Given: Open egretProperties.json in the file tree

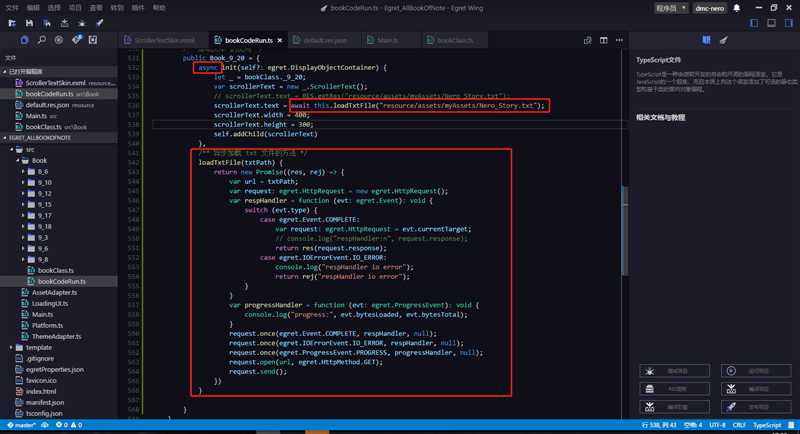Looking at the screenshot, I should (55, 369).
